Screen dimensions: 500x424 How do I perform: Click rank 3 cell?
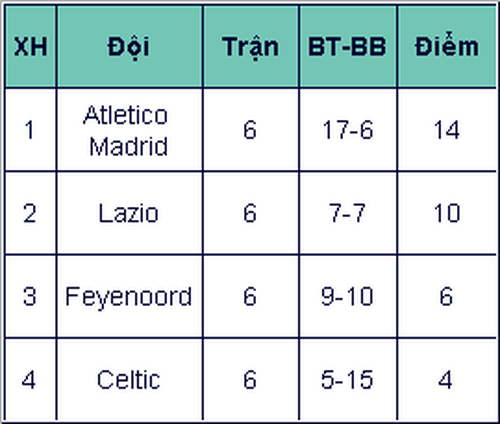pyautogui.click(x=30, y=297)
